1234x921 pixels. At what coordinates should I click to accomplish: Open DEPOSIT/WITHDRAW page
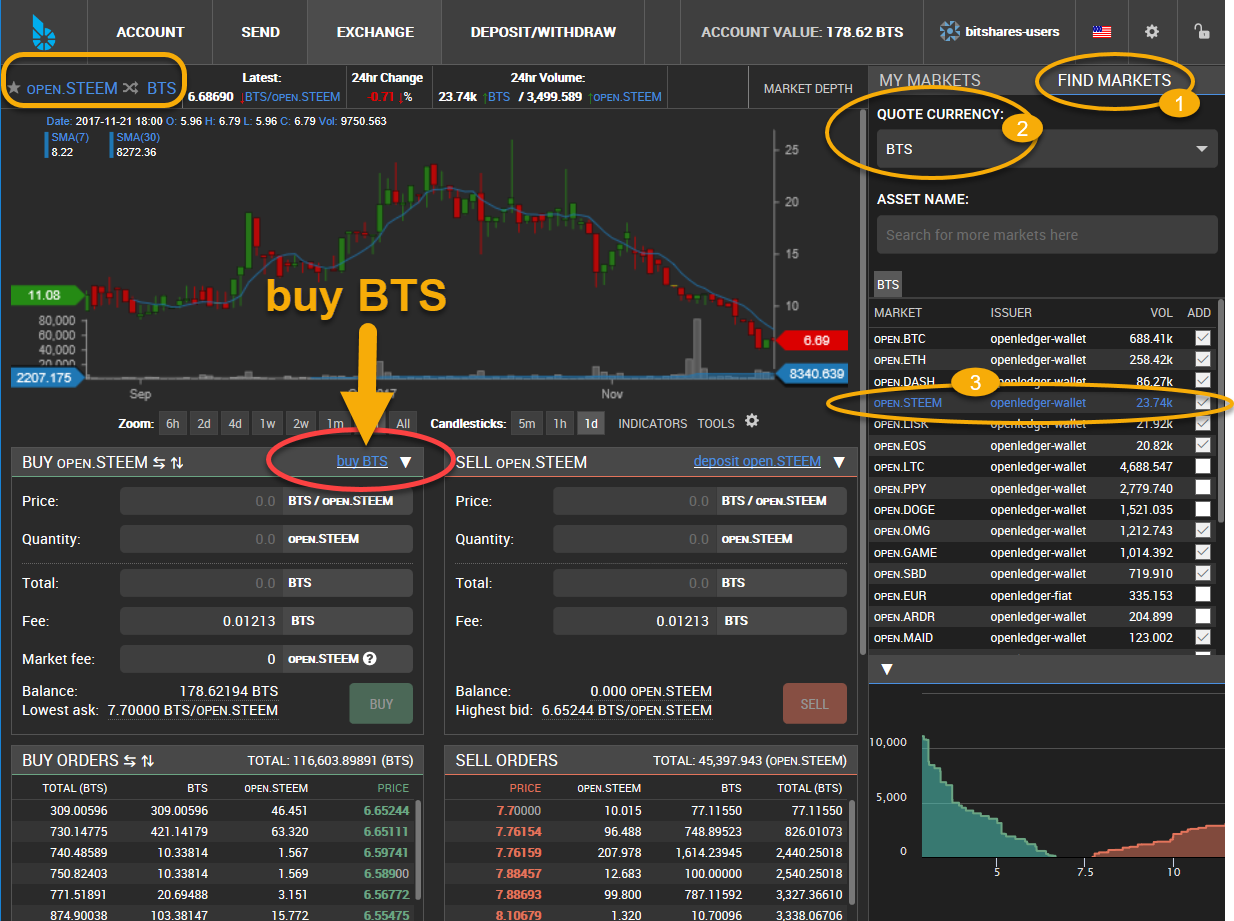click(543, 32)
